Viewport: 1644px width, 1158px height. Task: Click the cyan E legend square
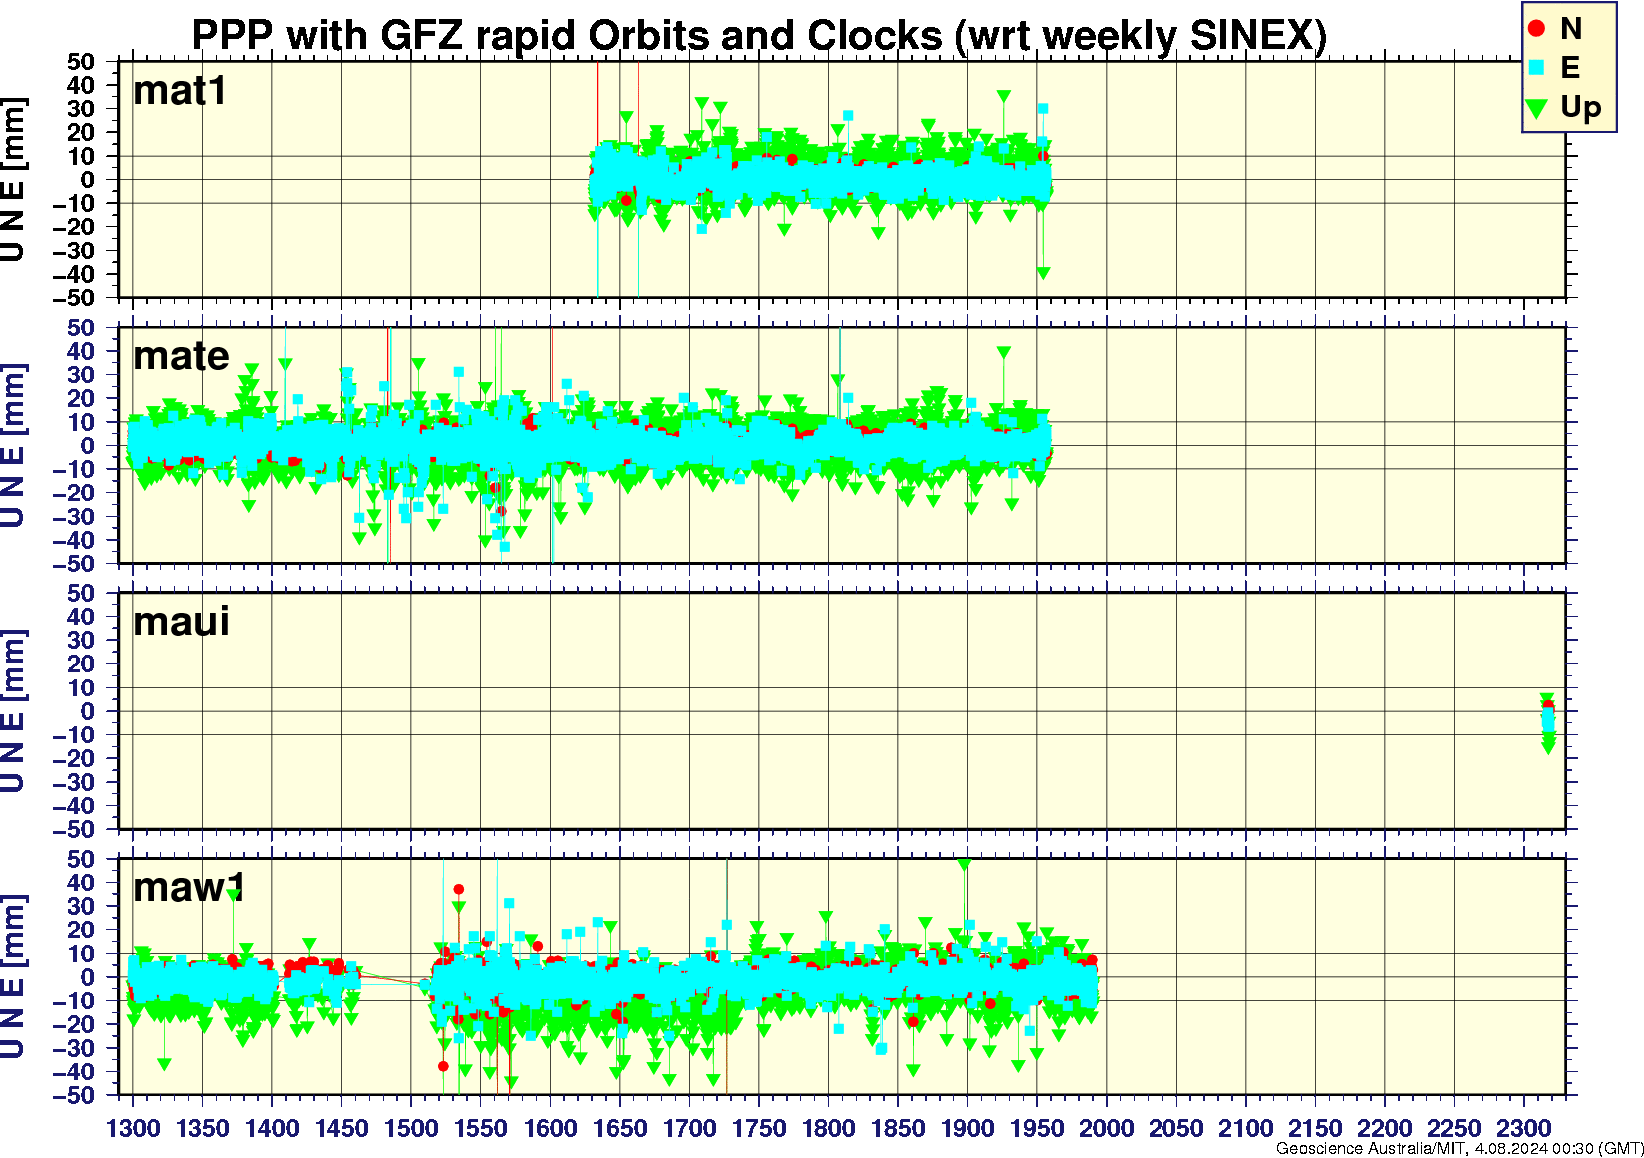click(x=1537, y=68)
